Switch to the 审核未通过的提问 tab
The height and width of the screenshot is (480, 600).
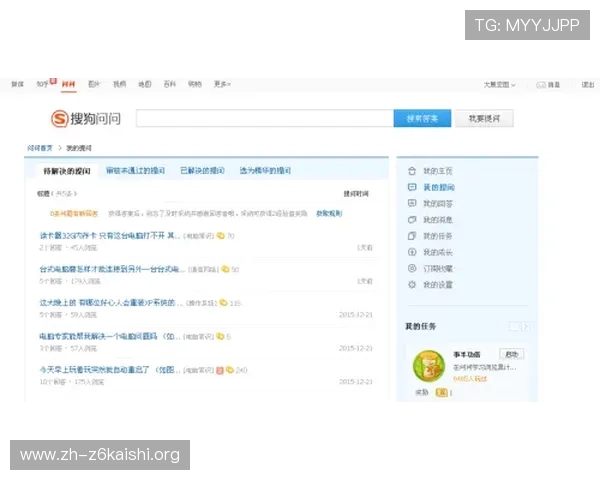click(x=135, y=170)
